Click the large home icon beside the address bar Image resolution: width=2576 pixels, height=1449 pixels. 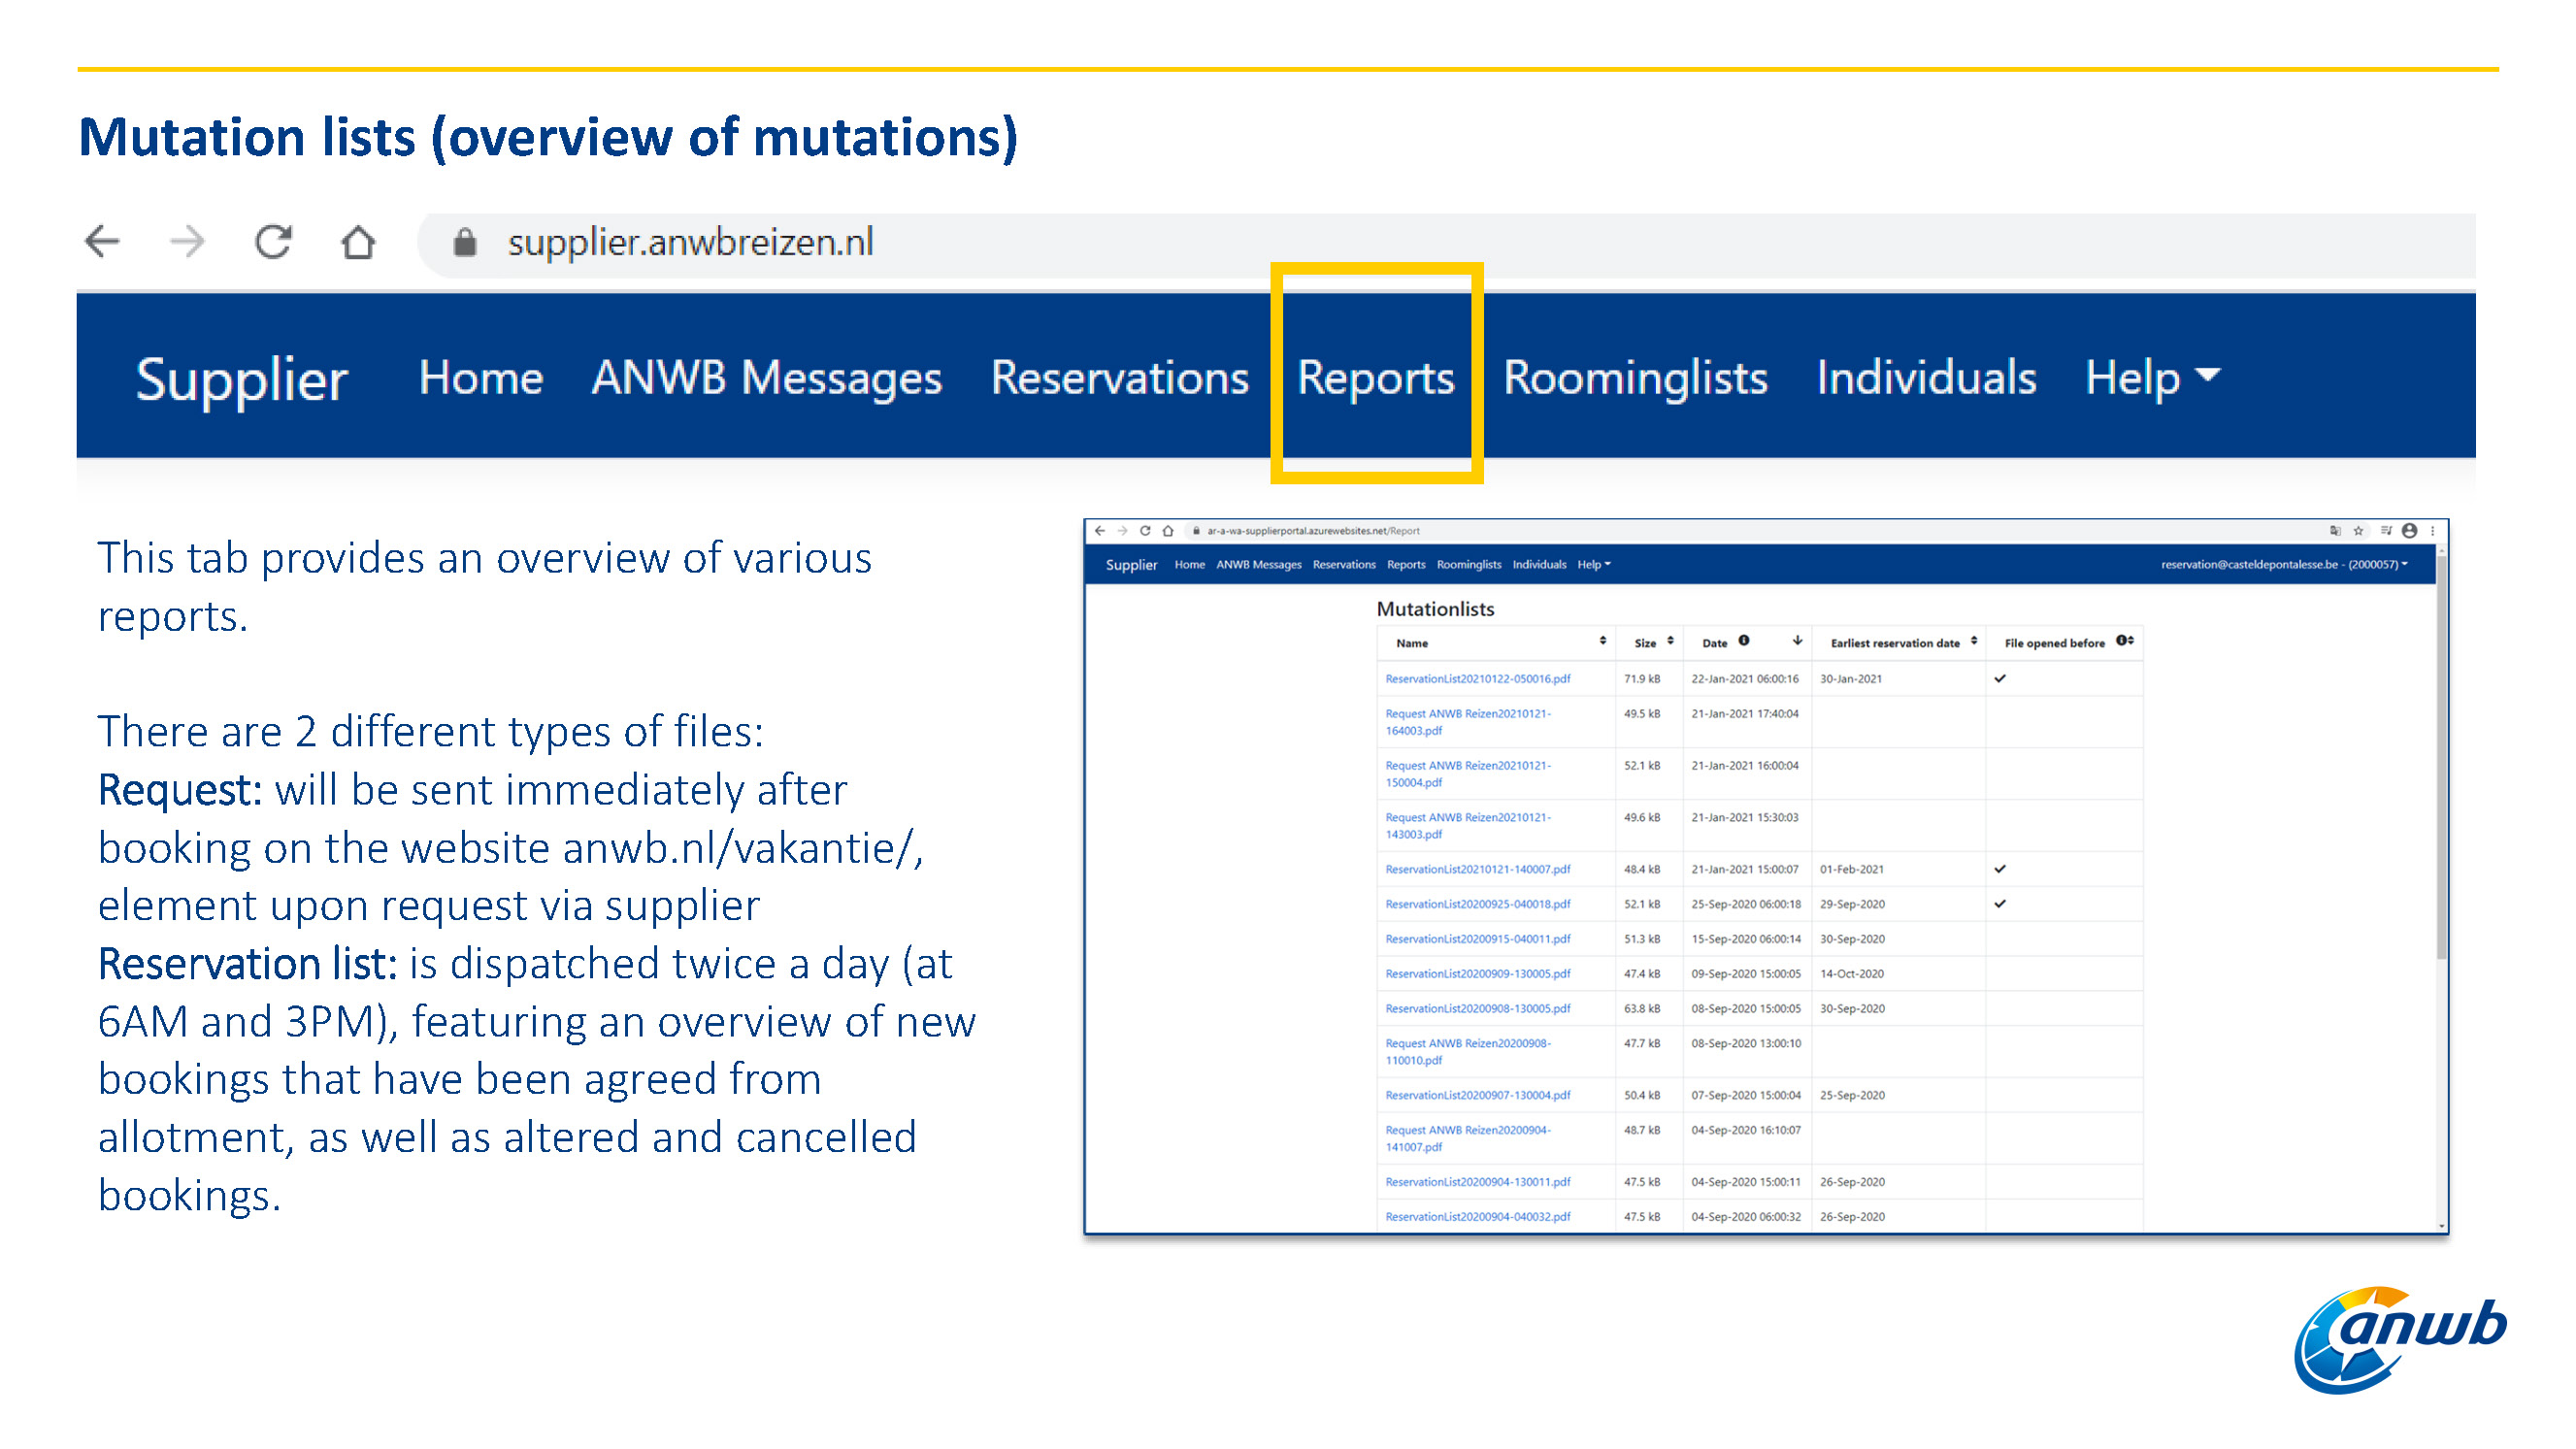[x=358, y=242]
